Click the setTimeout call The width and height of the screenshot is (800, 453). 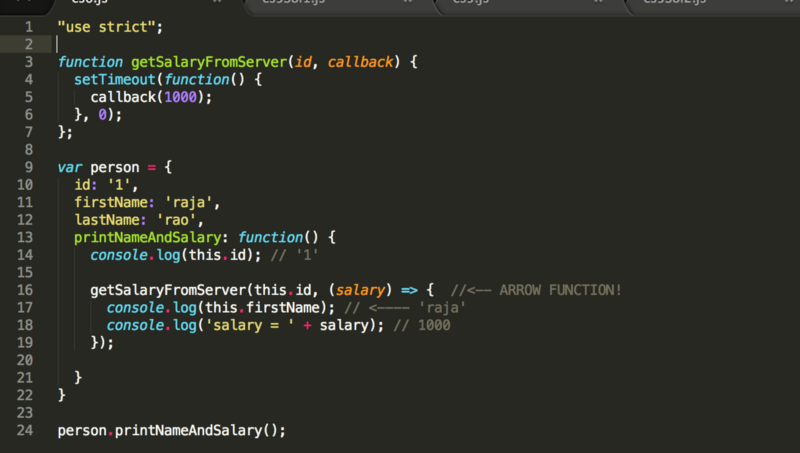110,79
